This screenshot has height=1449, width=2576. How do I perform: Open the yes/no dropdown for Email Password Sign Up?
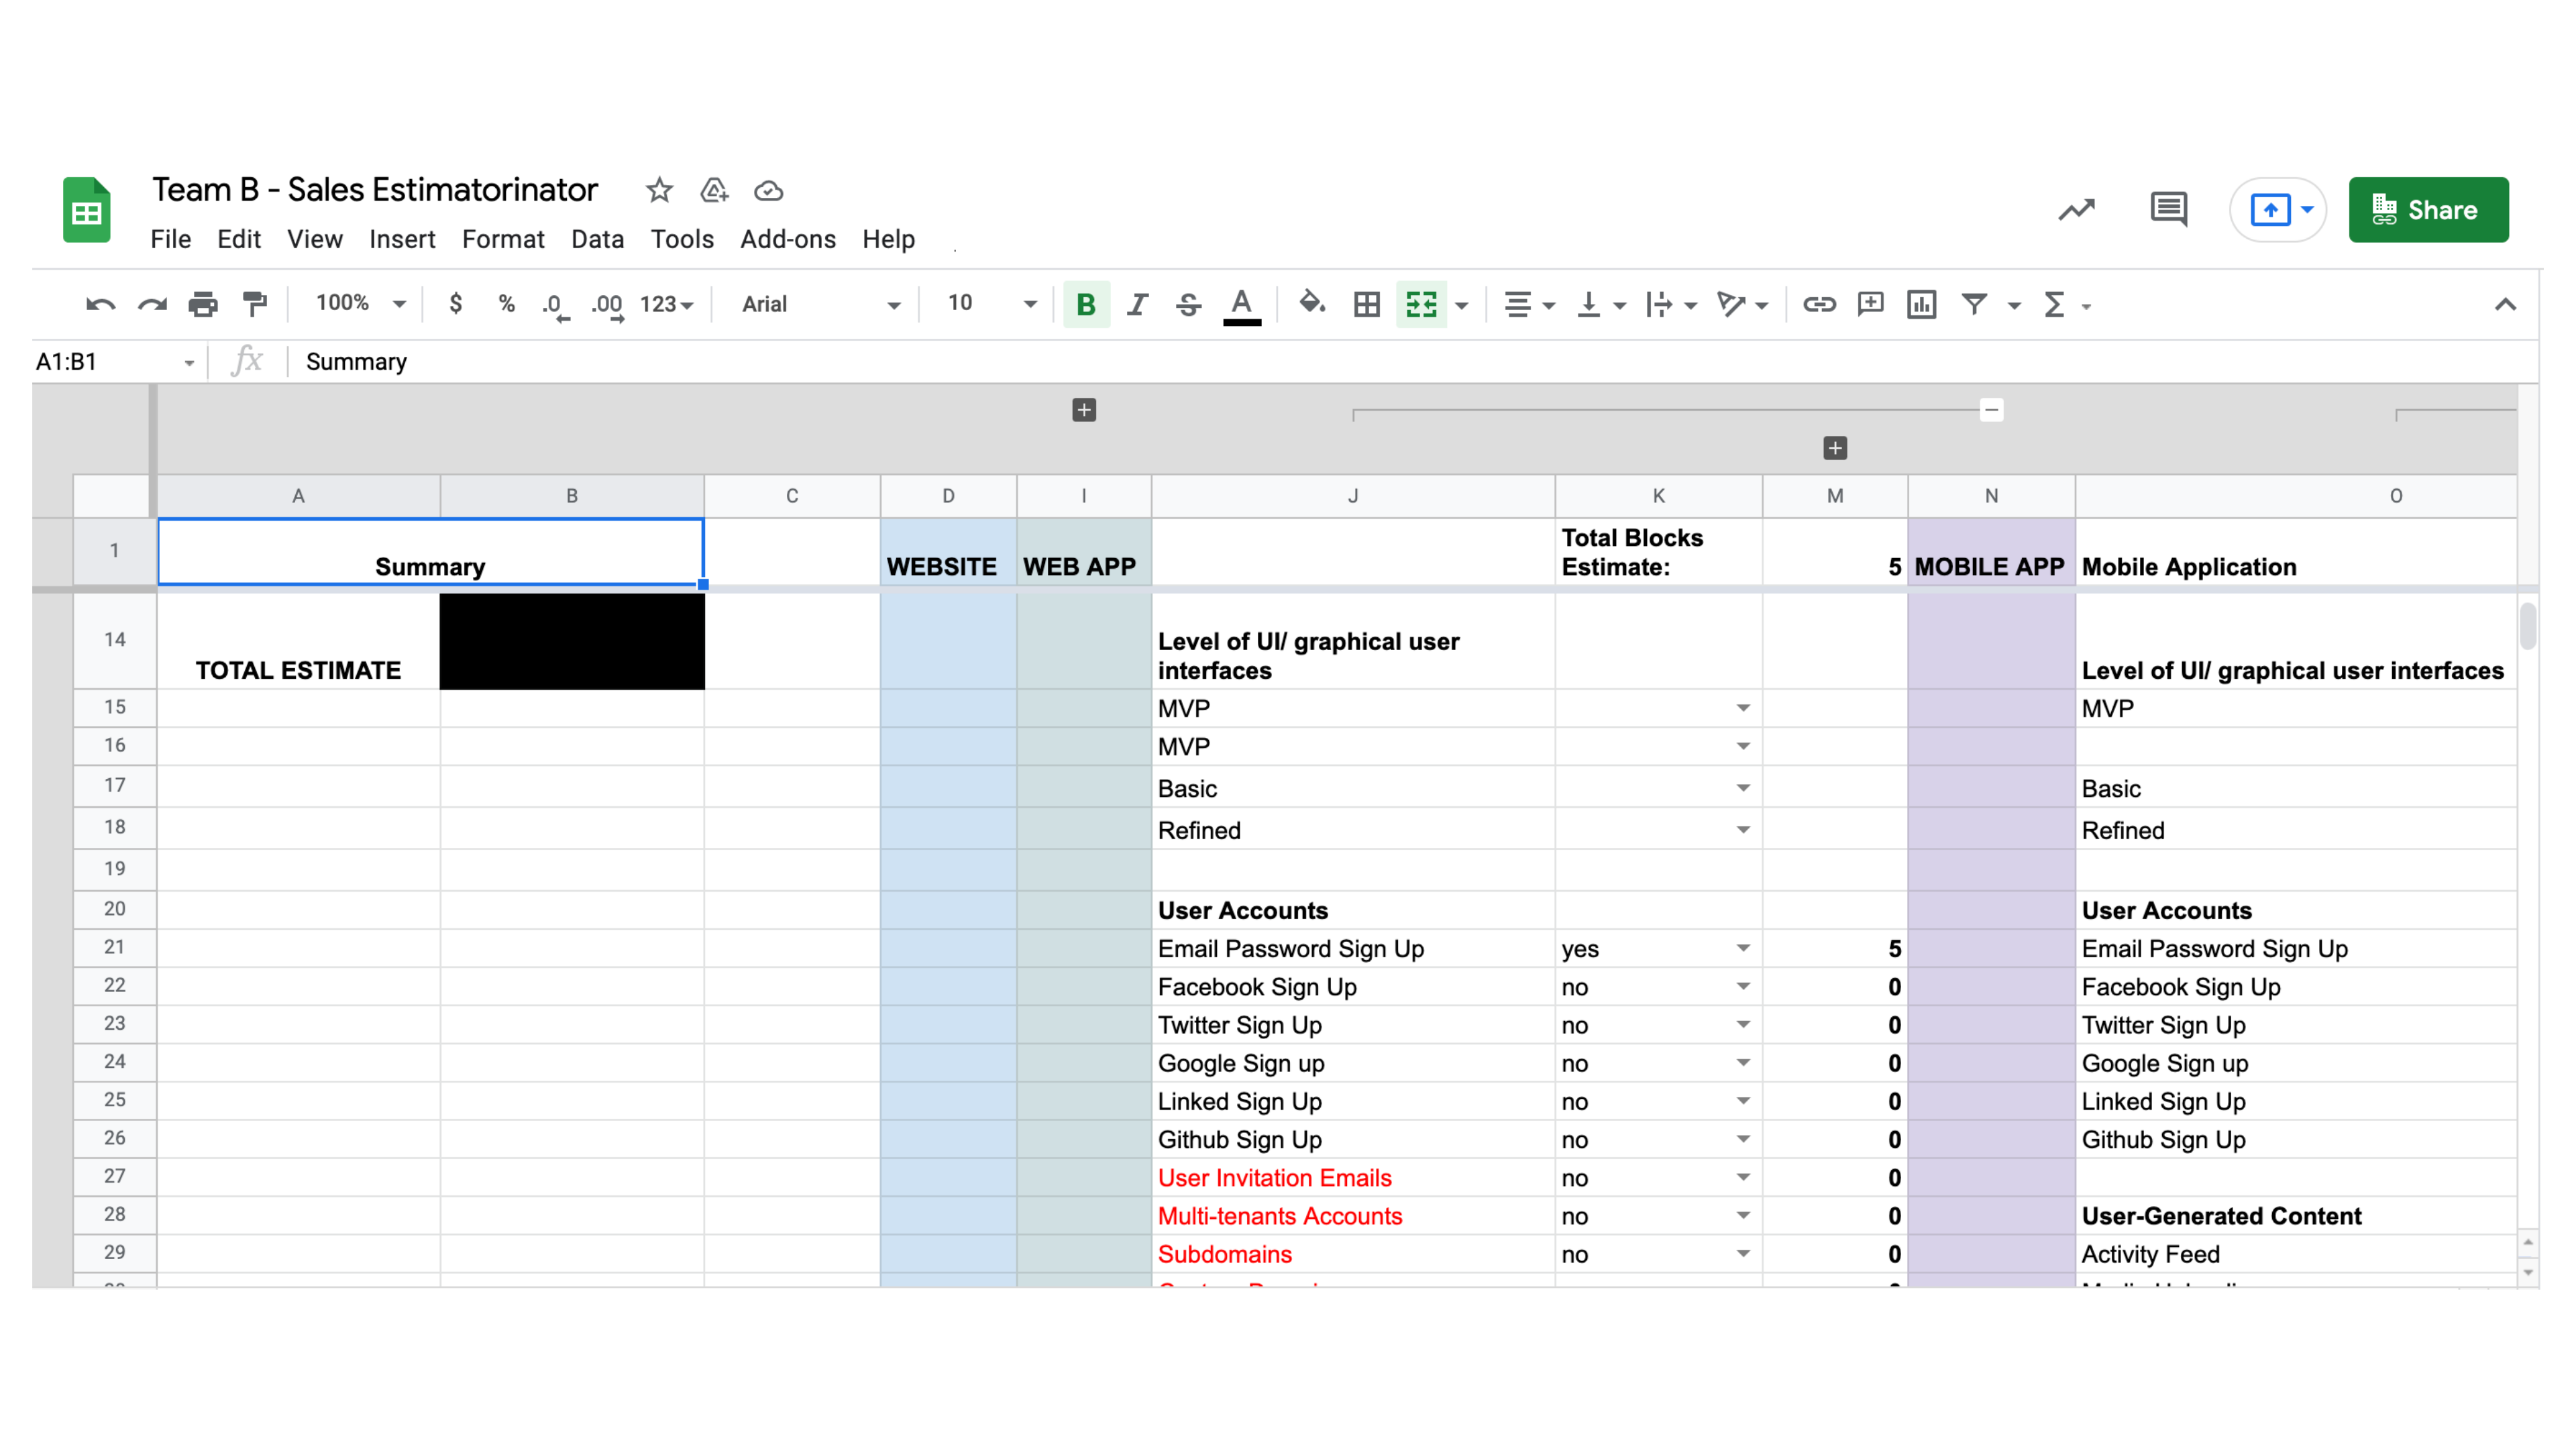[1742, 948]
